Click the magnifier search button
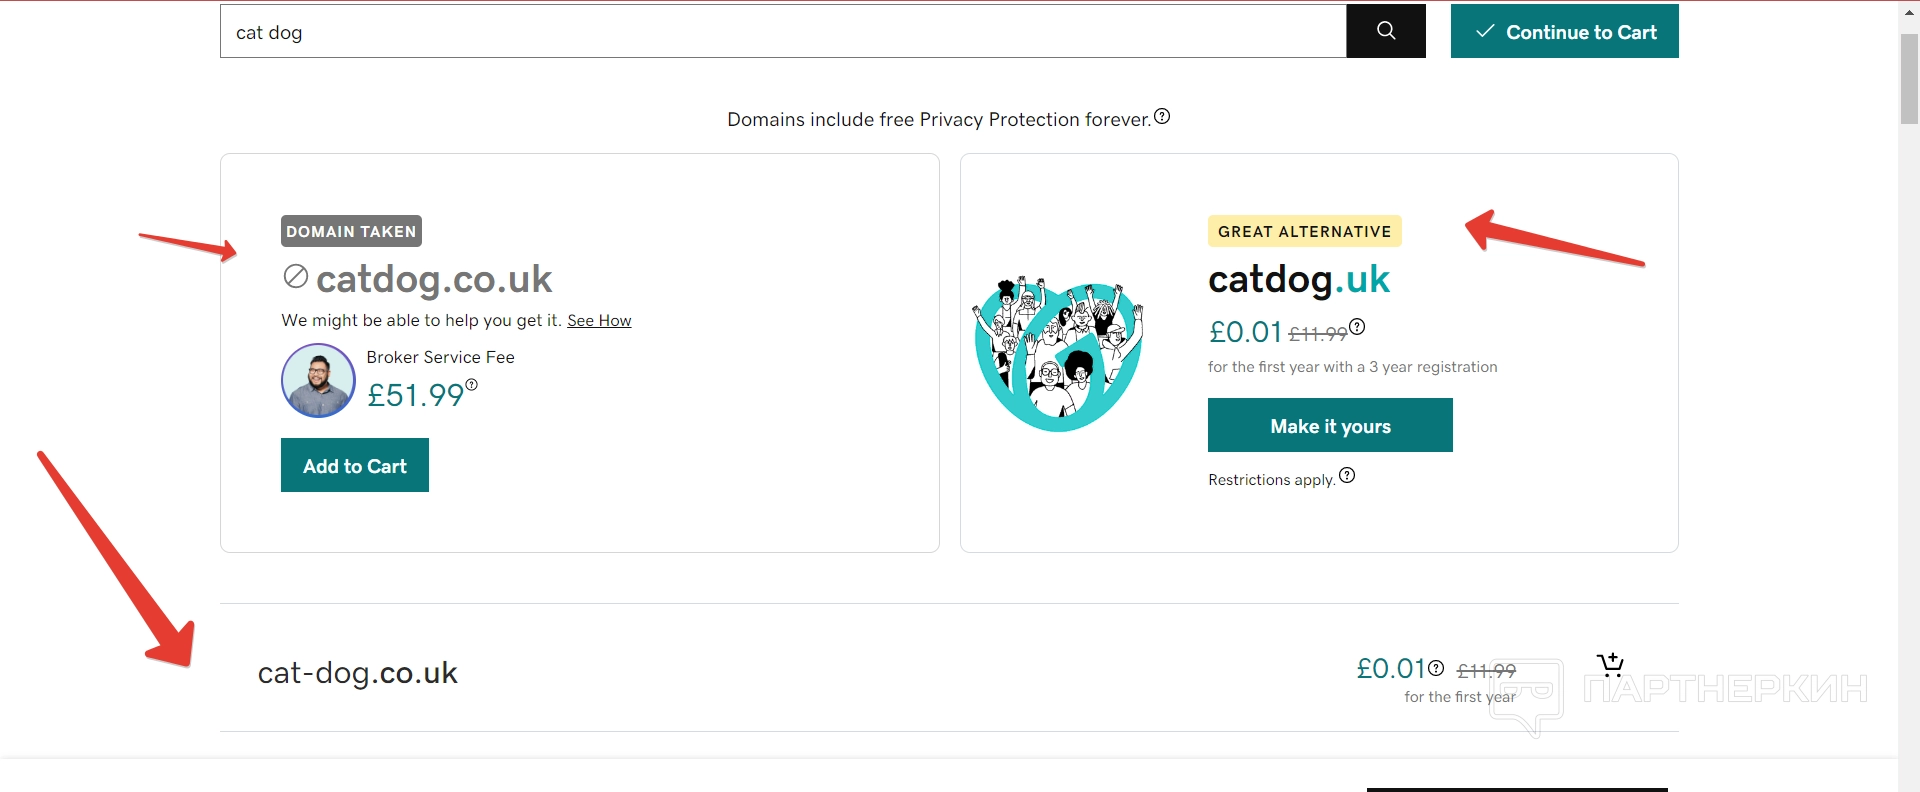The image size is (1920, 792). pos(1385,31)
